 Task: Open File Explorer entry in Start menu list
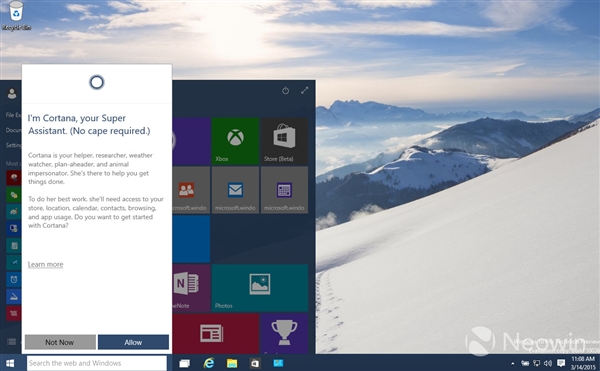coord(13,115)
